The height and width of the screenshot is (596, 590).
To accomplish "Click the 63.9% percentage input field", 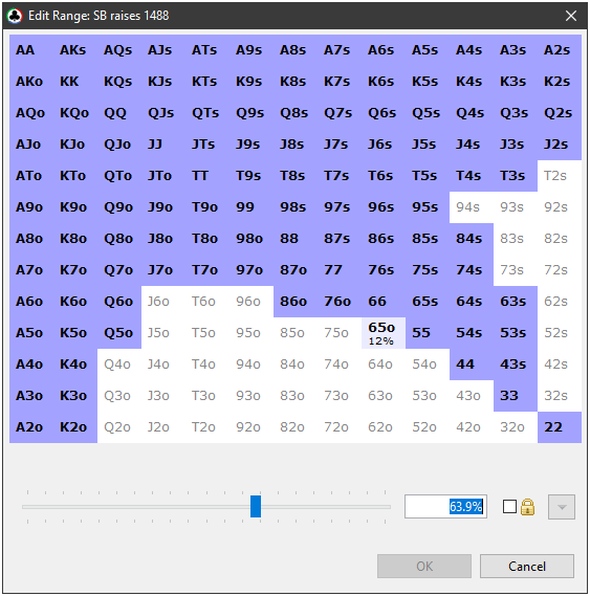I will (446, 507).
